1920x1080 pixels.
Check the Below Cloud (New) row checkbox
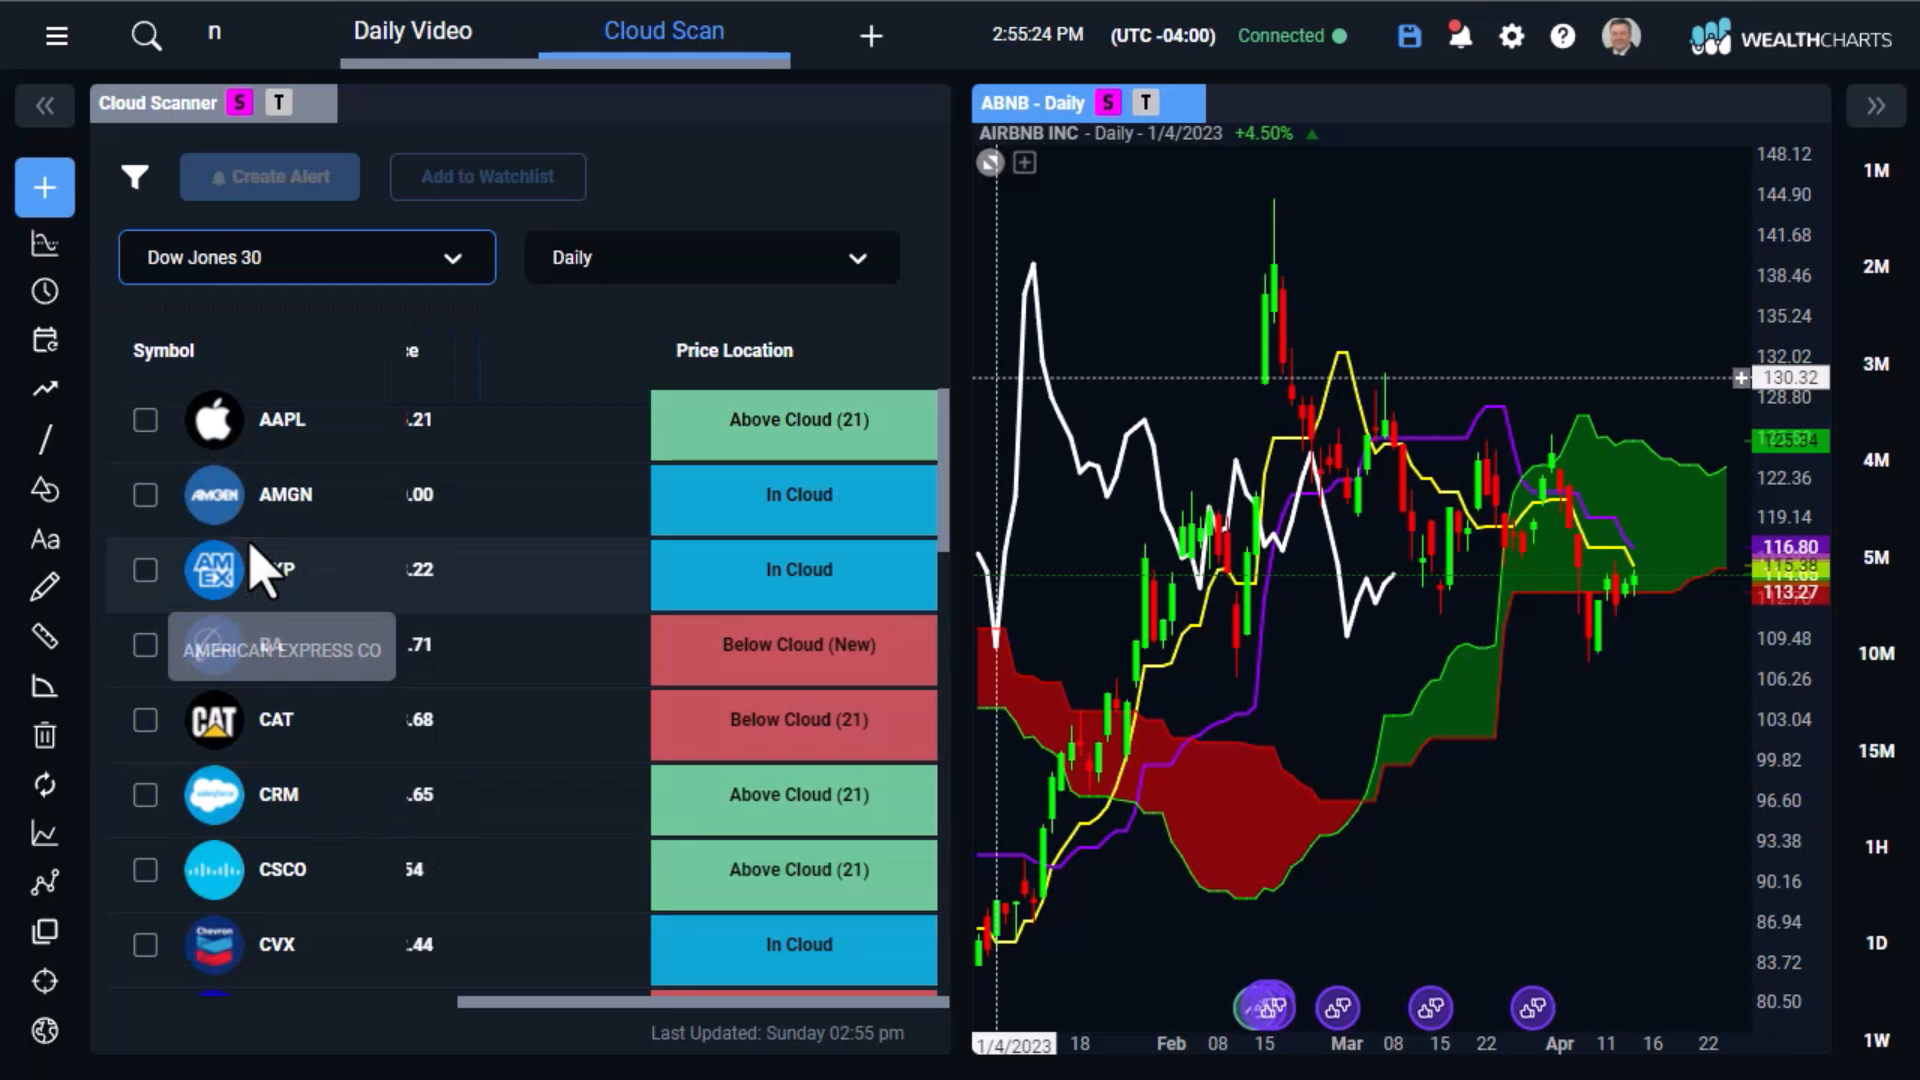coord(145,645)
